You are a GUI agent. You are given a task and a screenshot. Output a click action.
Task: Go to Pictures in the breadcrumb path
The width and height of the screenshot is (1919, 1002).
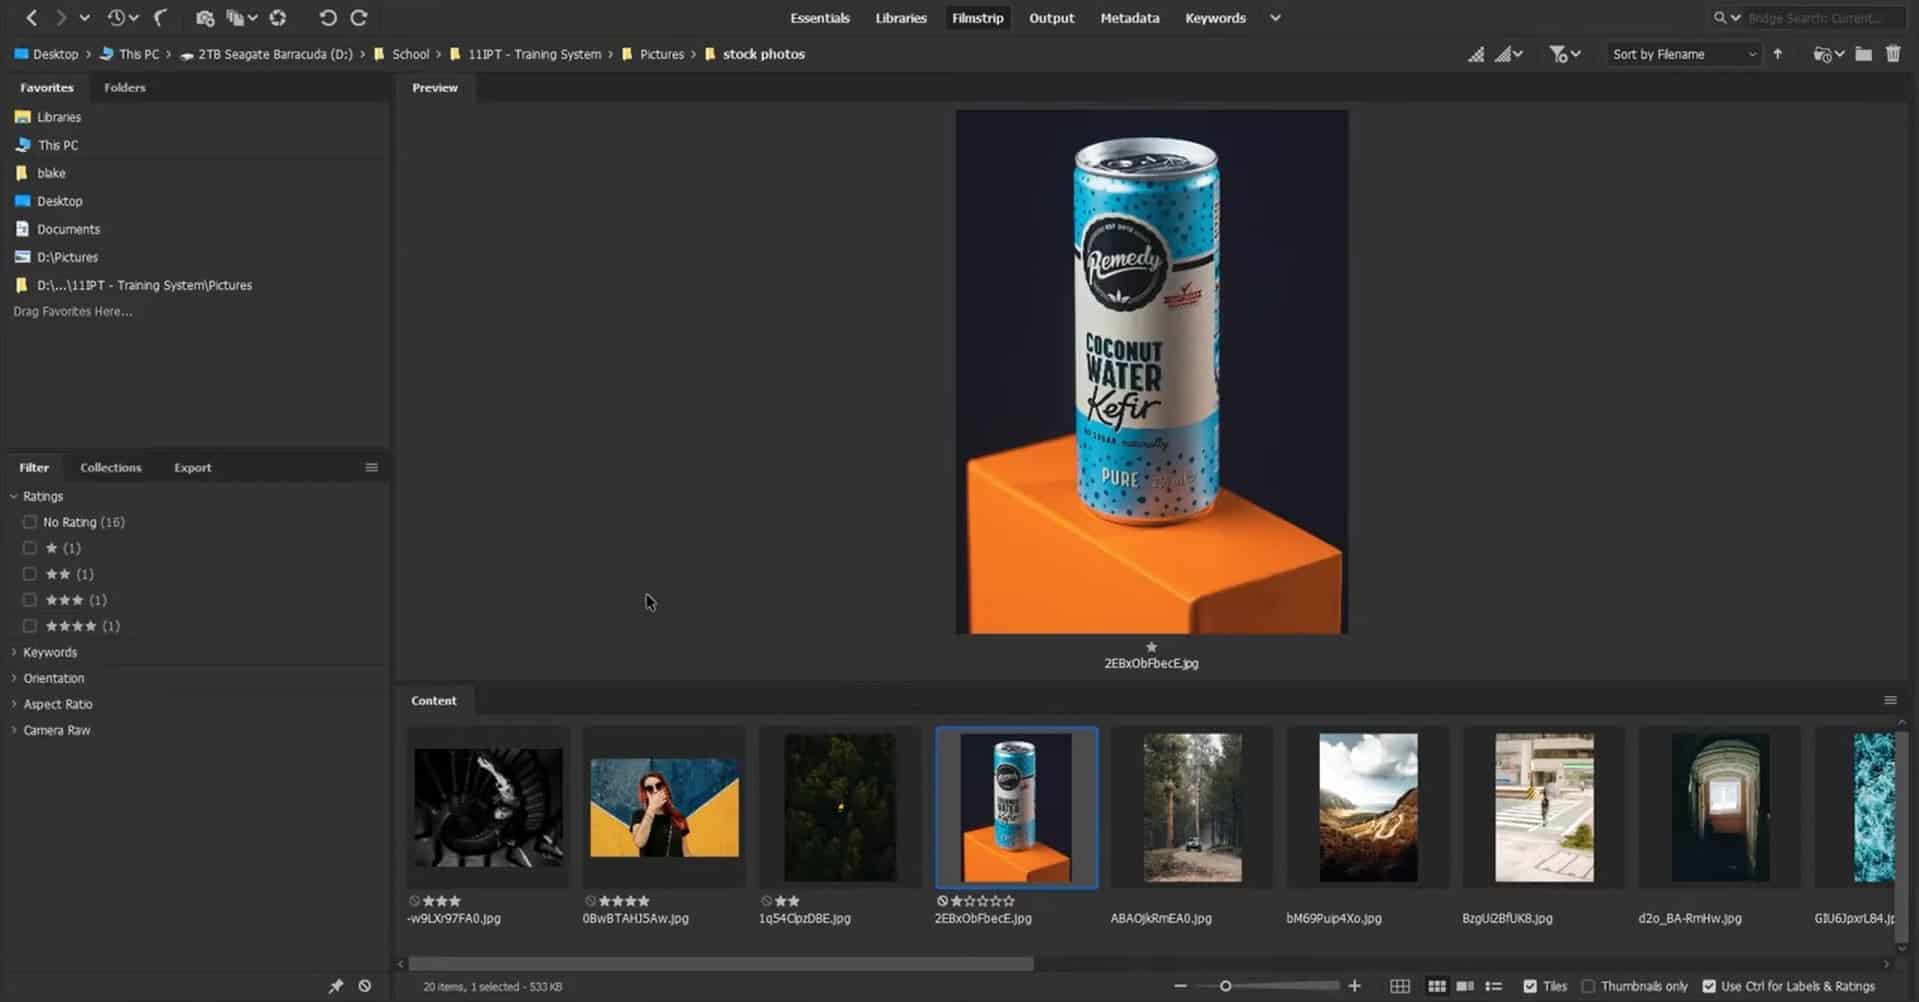tap(661, 54)
